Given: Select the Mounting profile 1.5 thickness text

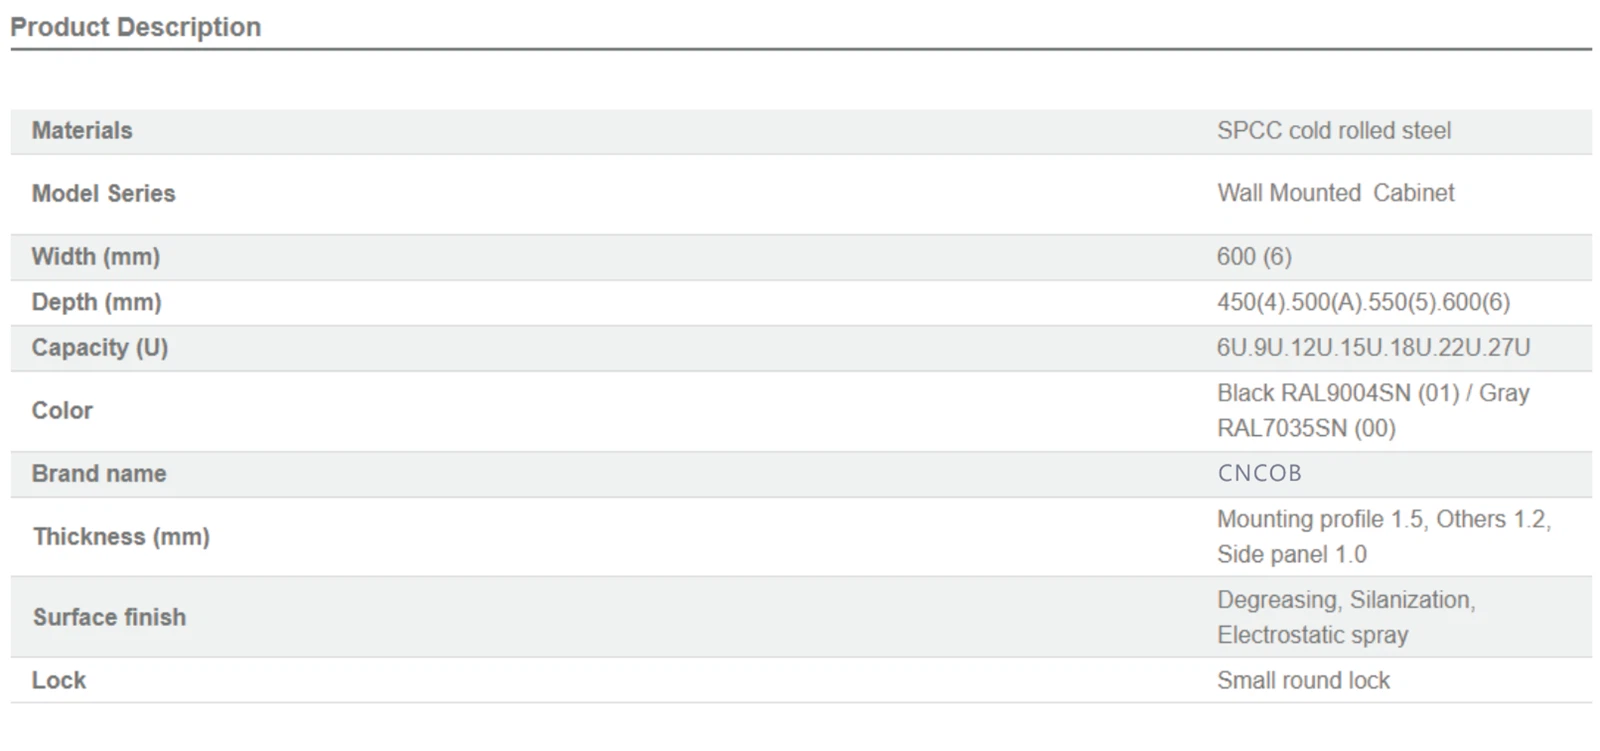Looking at the screenshot, I should pos(1383,520).
